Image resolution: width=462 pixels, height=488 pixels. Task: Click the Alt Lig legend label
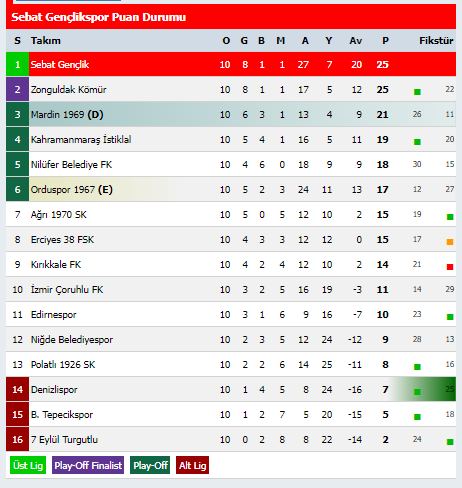click(192, 465)
